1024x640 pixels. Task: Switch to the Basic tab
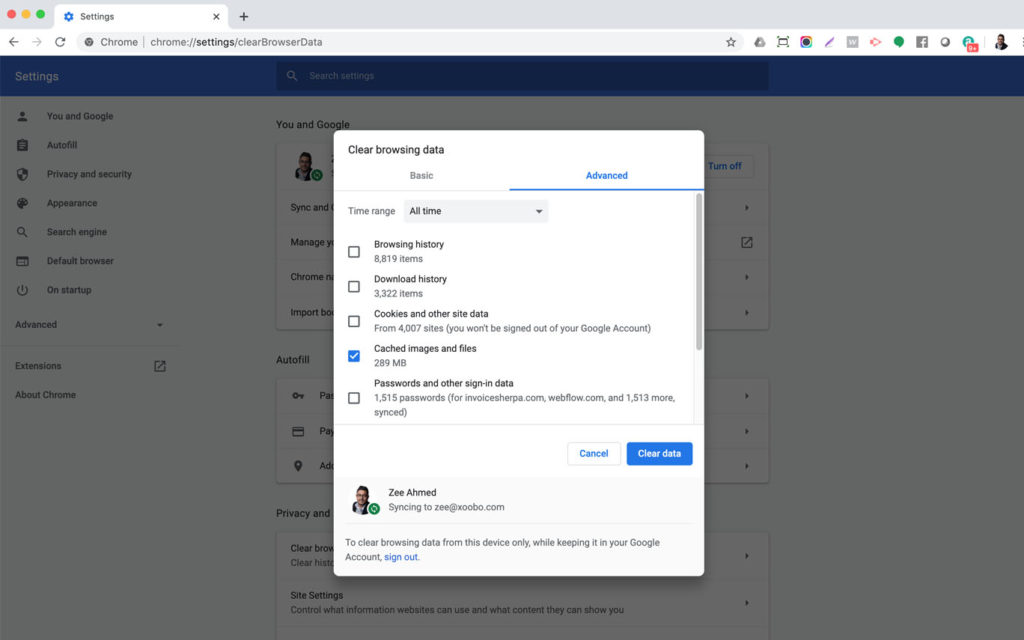coord(421,176)
